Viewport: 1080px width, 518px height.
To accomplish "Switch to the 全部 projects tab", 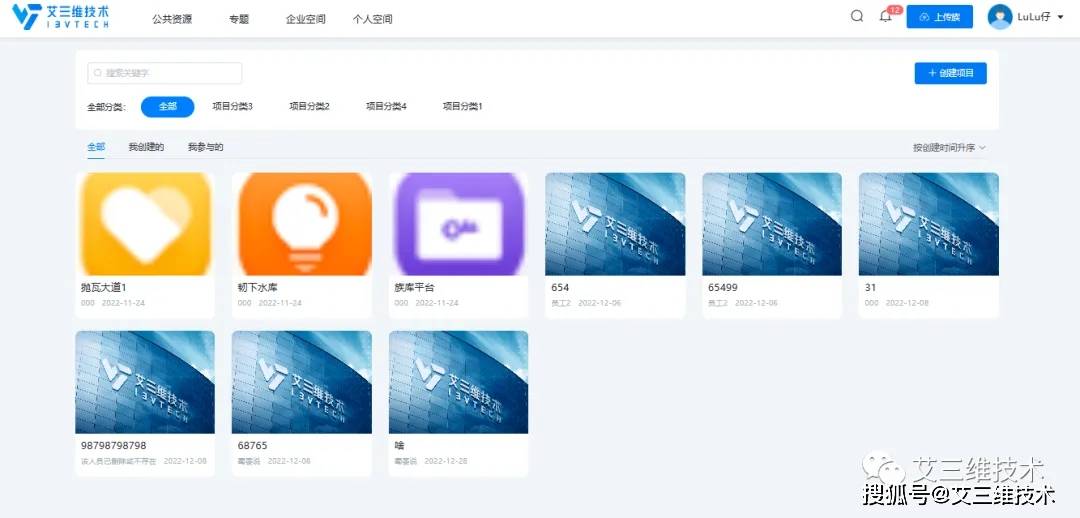I will [96, 147].
